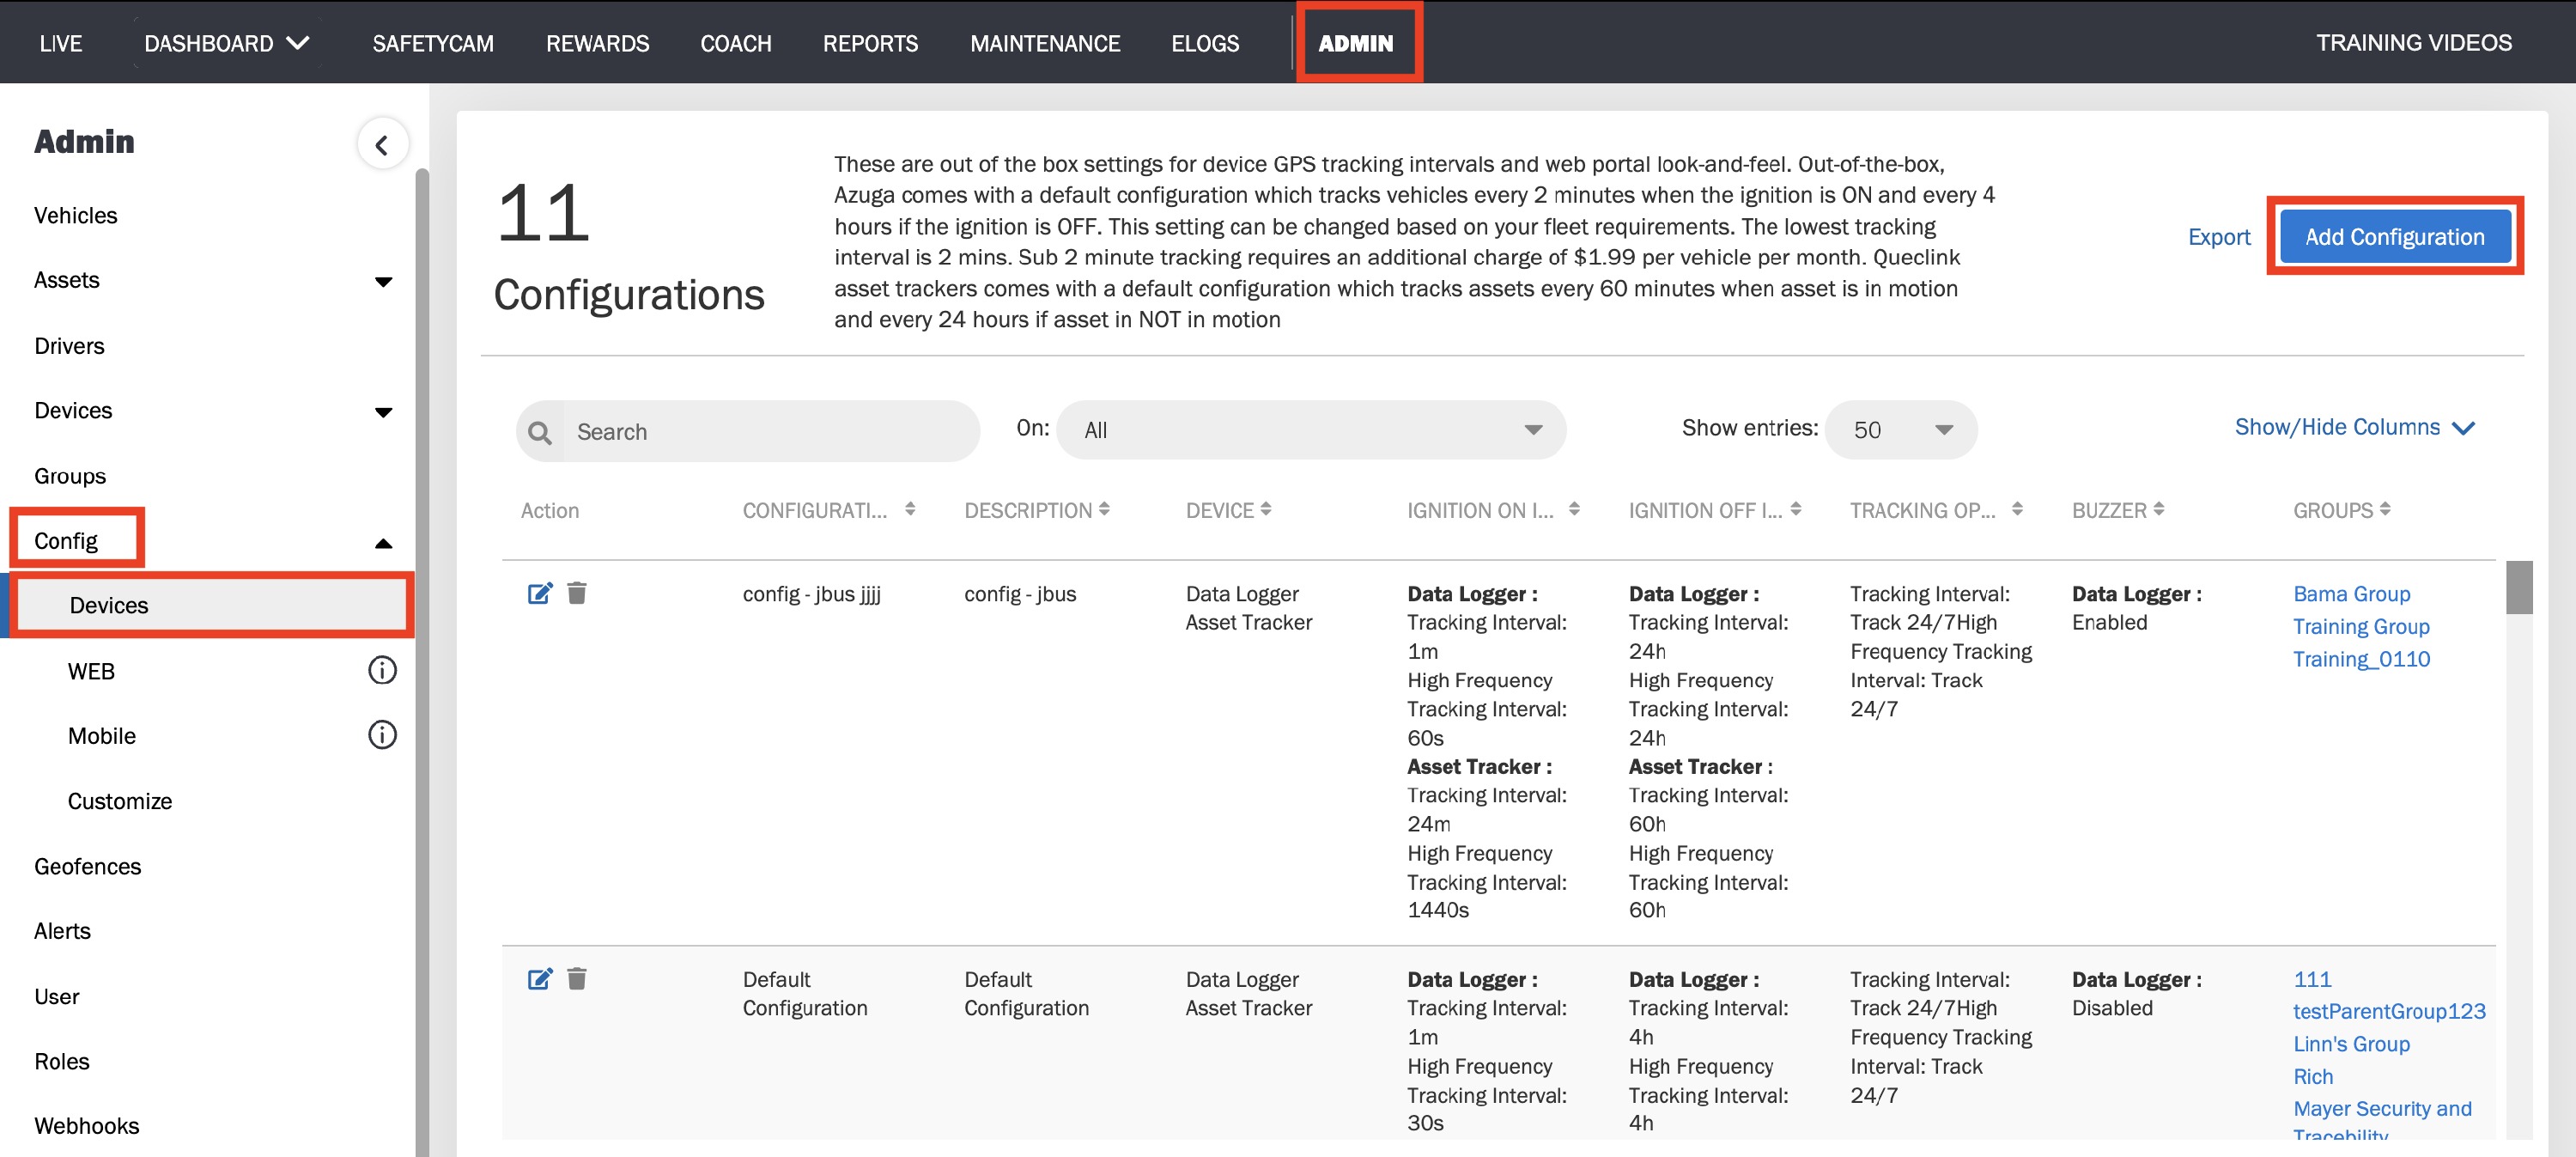The width and height of the screenshot is (2576, 1157).
Task: Select Devices under Config
Action: (x=212, y=605)
